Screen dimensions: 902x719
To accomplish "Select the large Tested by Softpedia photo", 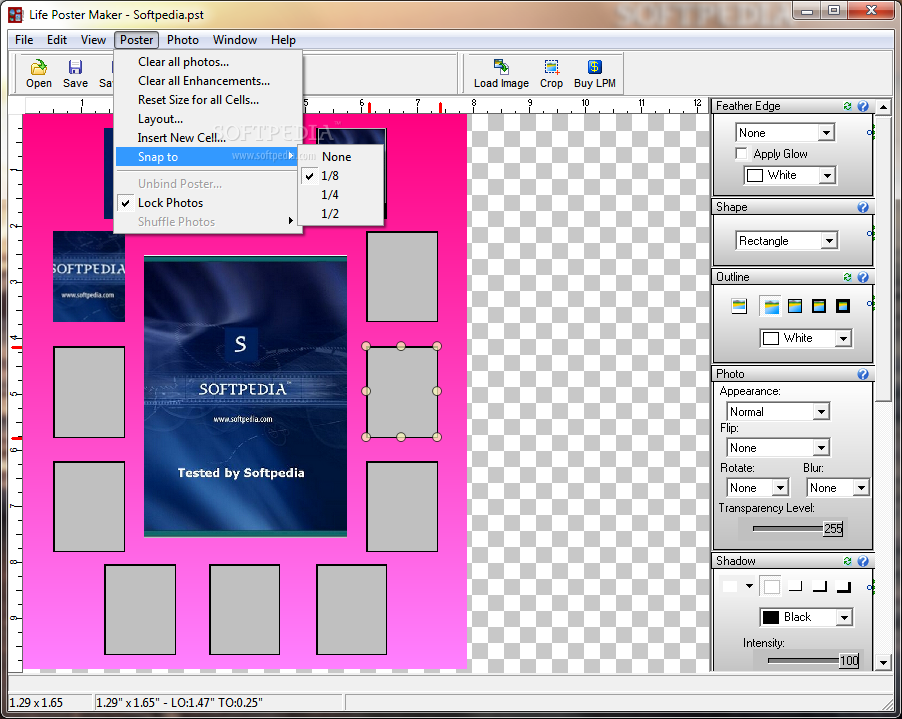I will point(245,396).
